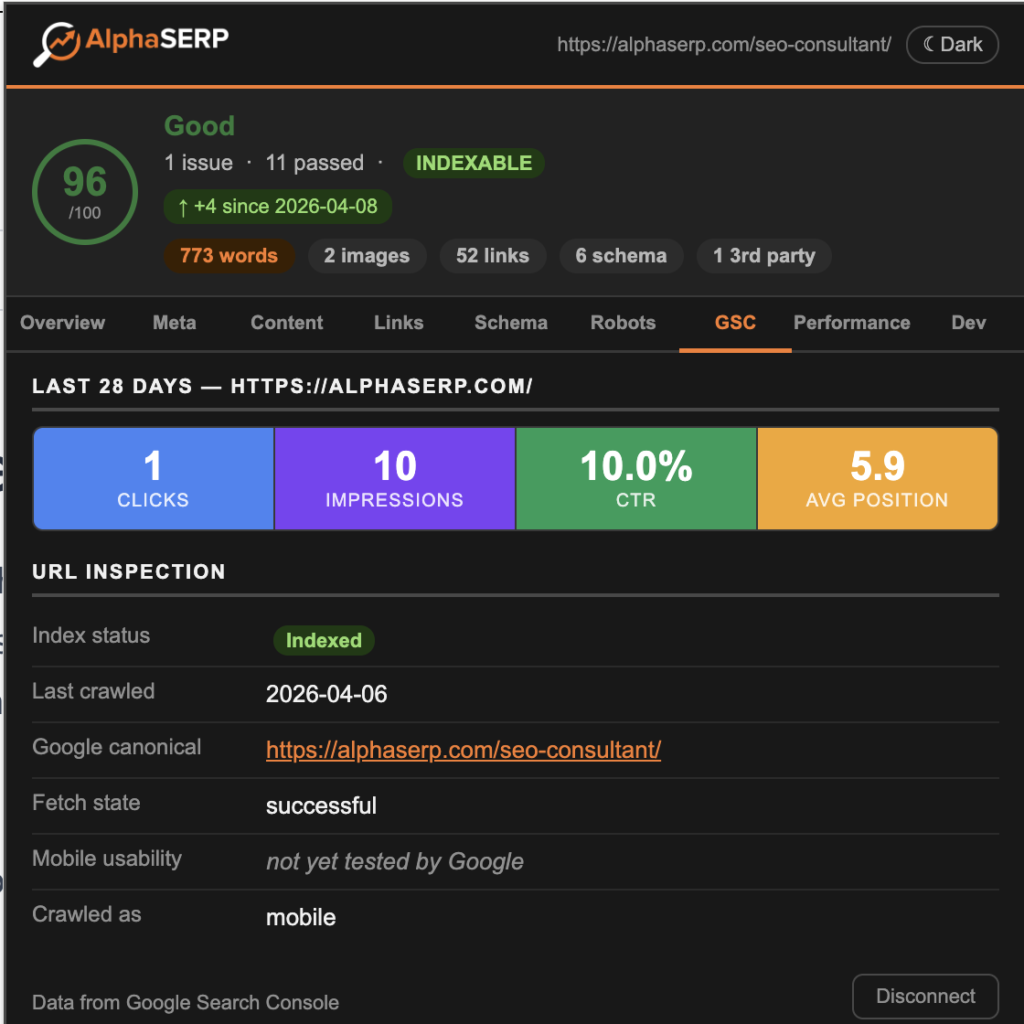Image resolution: width=1024 pixels, height=1024 pixels.
Task: Click the 2 images pill
Action: (x=367, y=255)
